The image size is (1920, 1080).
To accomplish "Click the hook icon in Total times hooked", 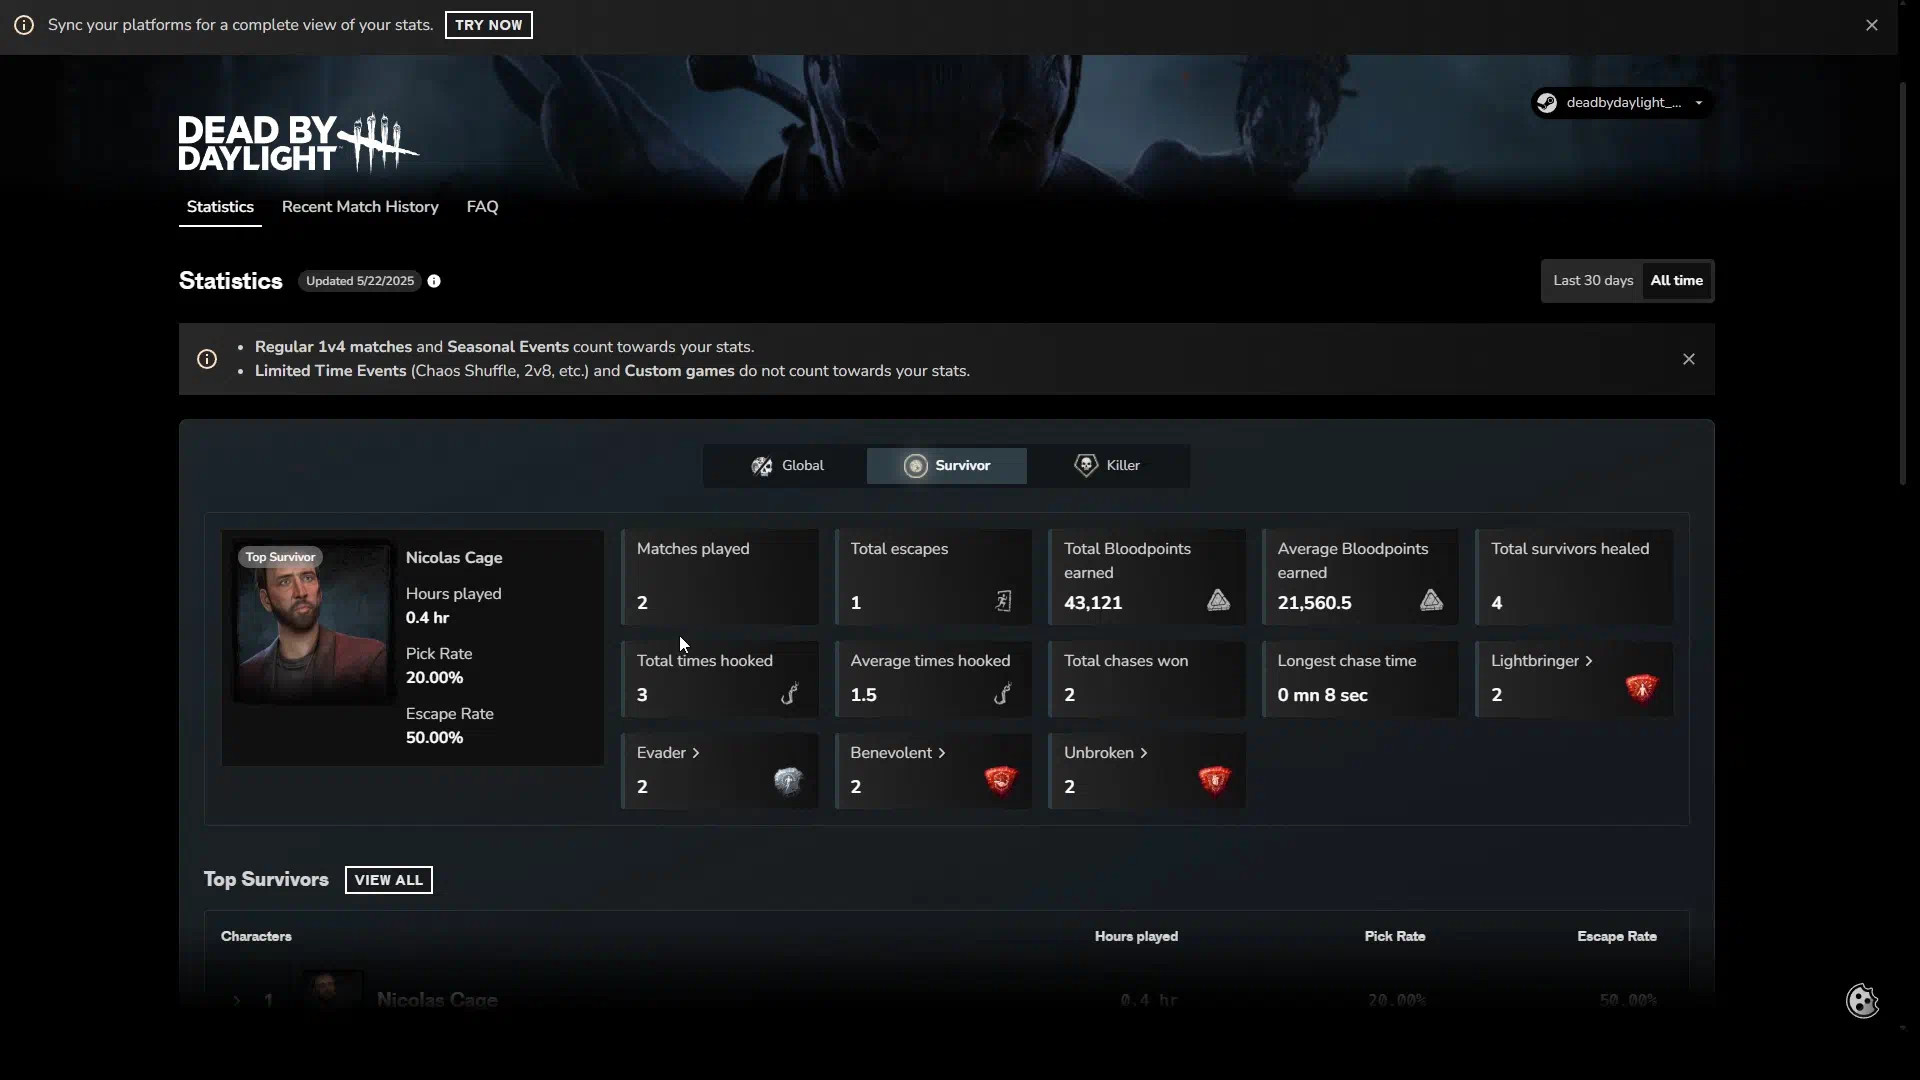I will point(790,693).
